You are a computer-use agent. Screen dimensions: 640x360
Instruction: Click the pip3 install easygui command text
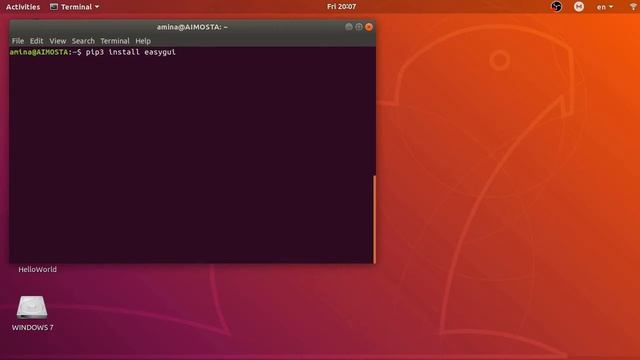click(131, 52)
